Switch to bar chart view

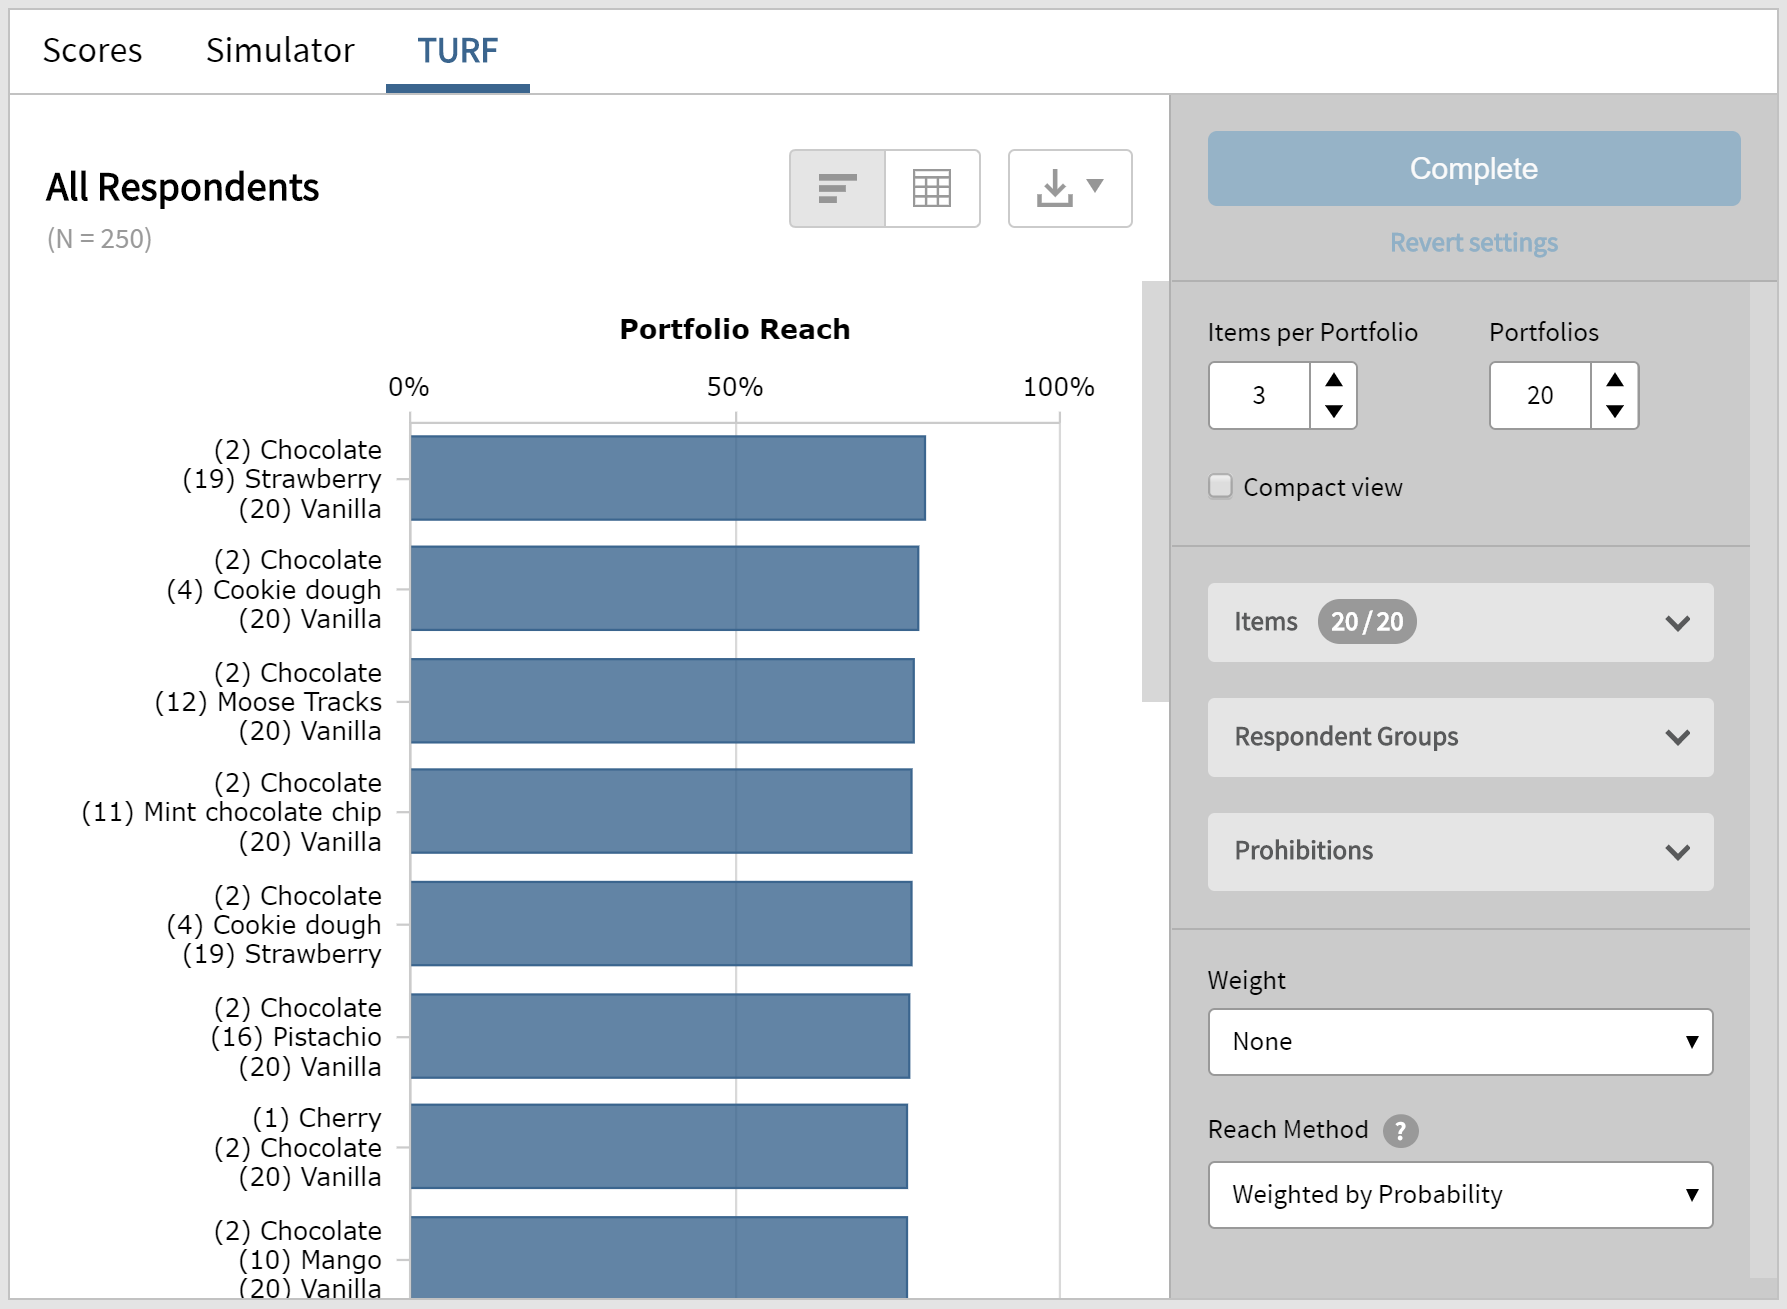(x=837, y=188)
